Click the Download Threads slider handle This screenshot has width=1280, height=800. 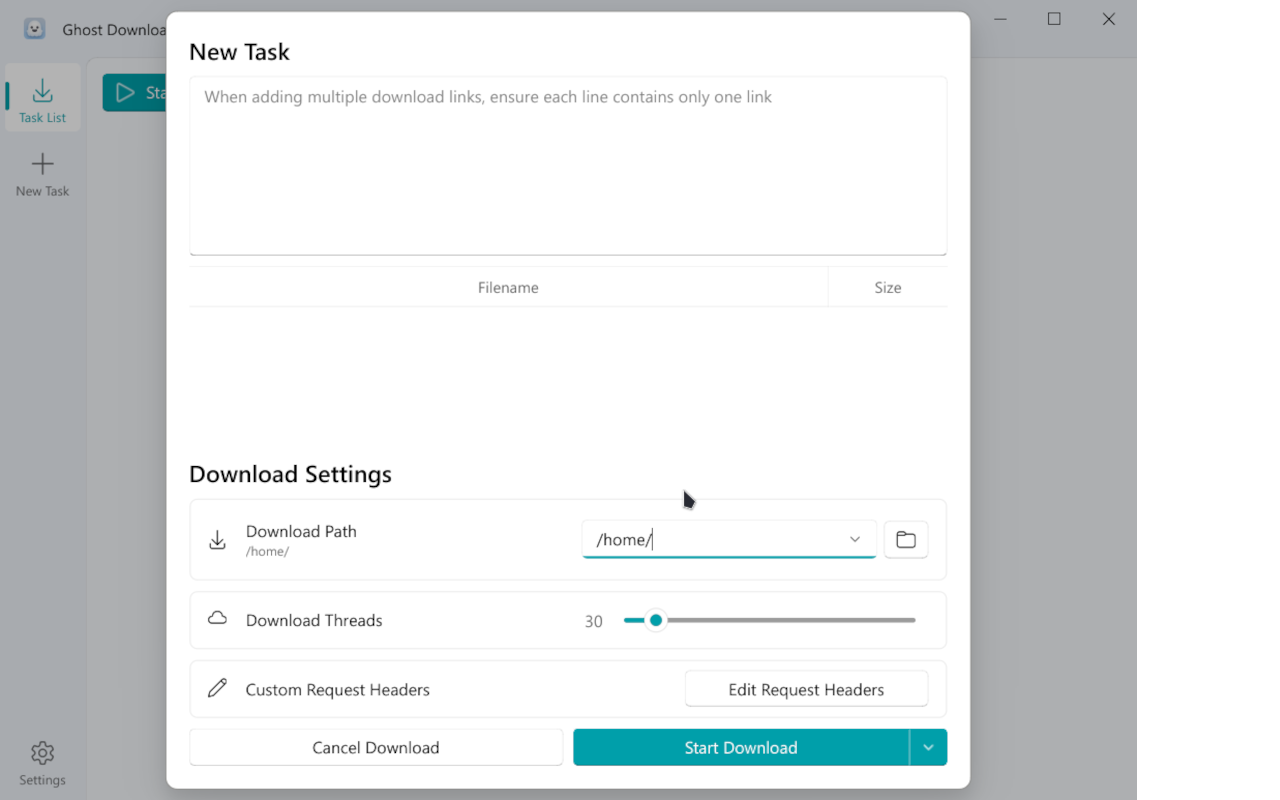click(656, 620)
